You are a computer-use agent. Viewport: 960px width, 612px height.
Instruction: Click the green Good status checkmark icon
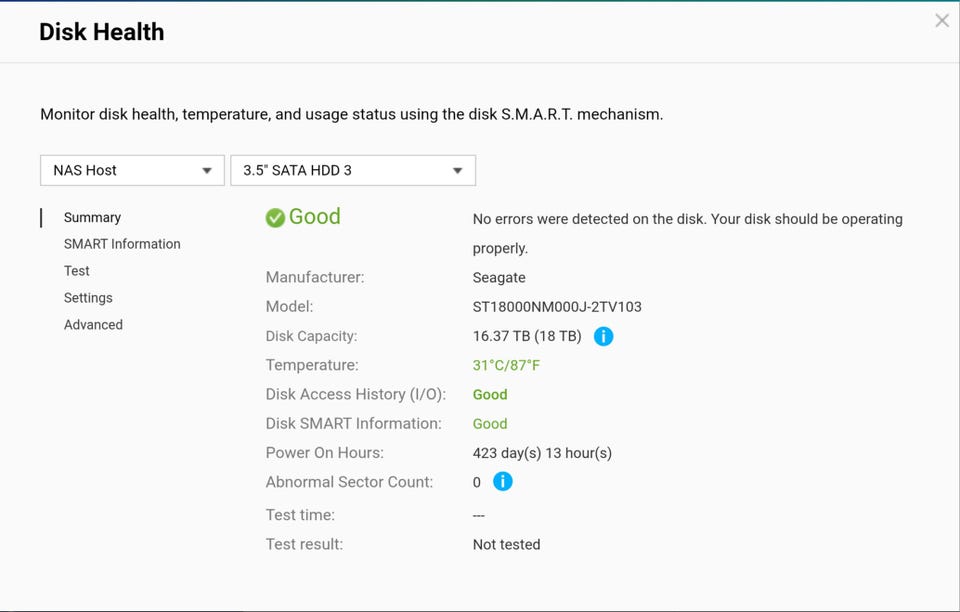click(275, 218)
